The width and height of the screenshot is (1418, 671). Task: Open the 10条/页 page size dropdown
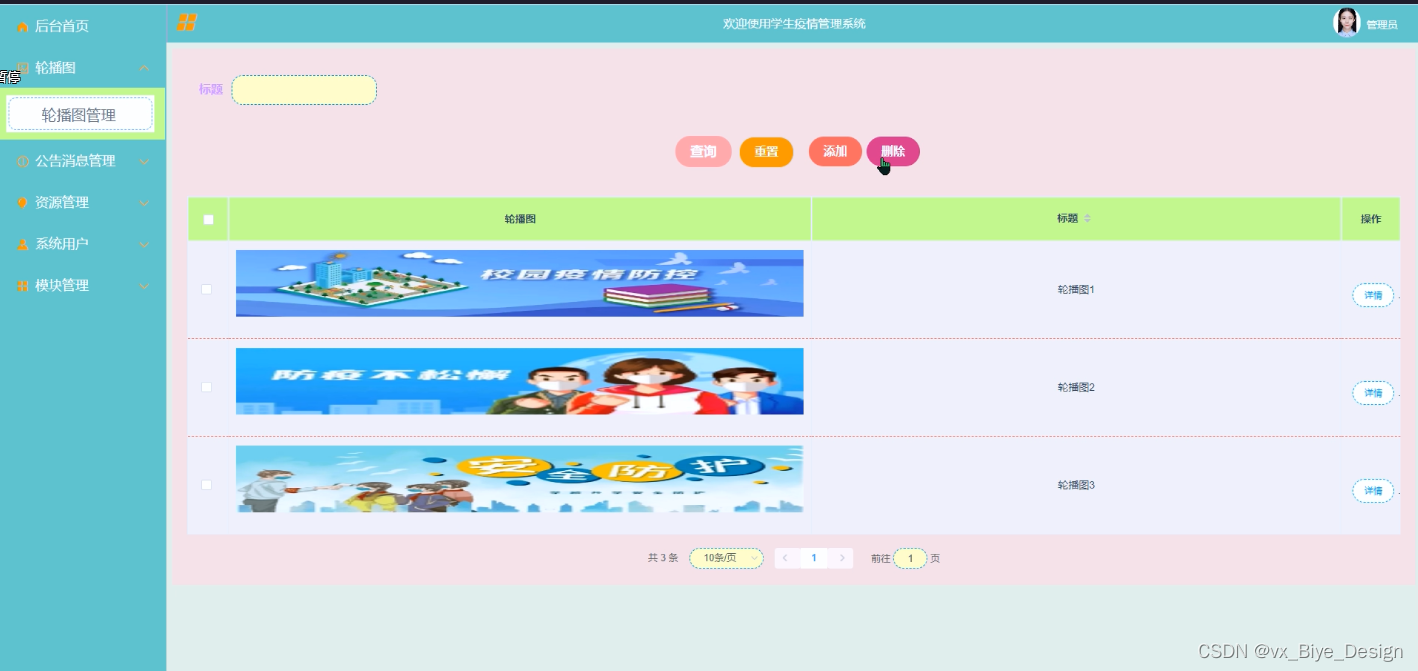click(x=726, y=558)
